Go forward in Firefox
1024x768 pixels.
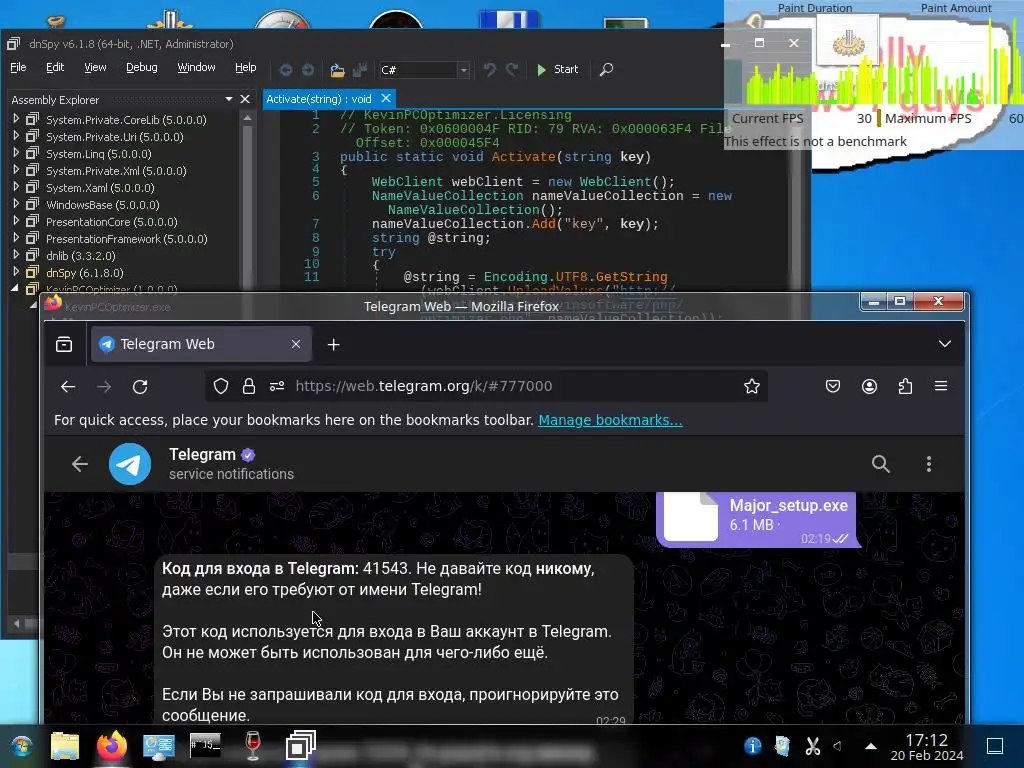tap(104, 387)
